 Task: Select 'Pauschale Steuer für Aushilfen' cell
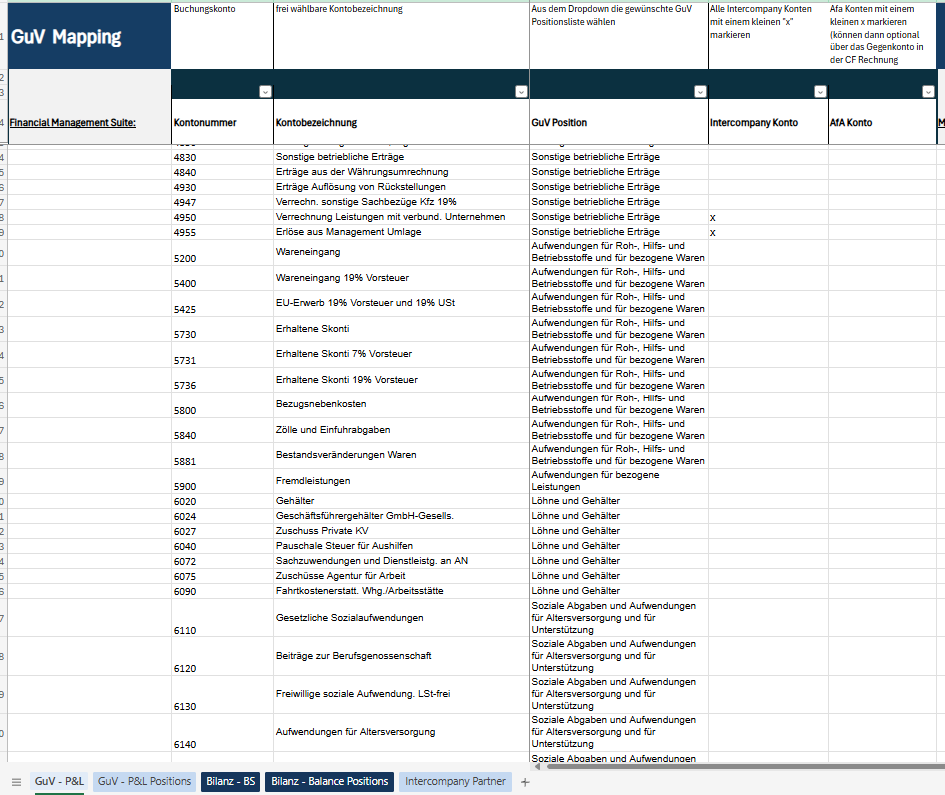[x=401, y=546]
